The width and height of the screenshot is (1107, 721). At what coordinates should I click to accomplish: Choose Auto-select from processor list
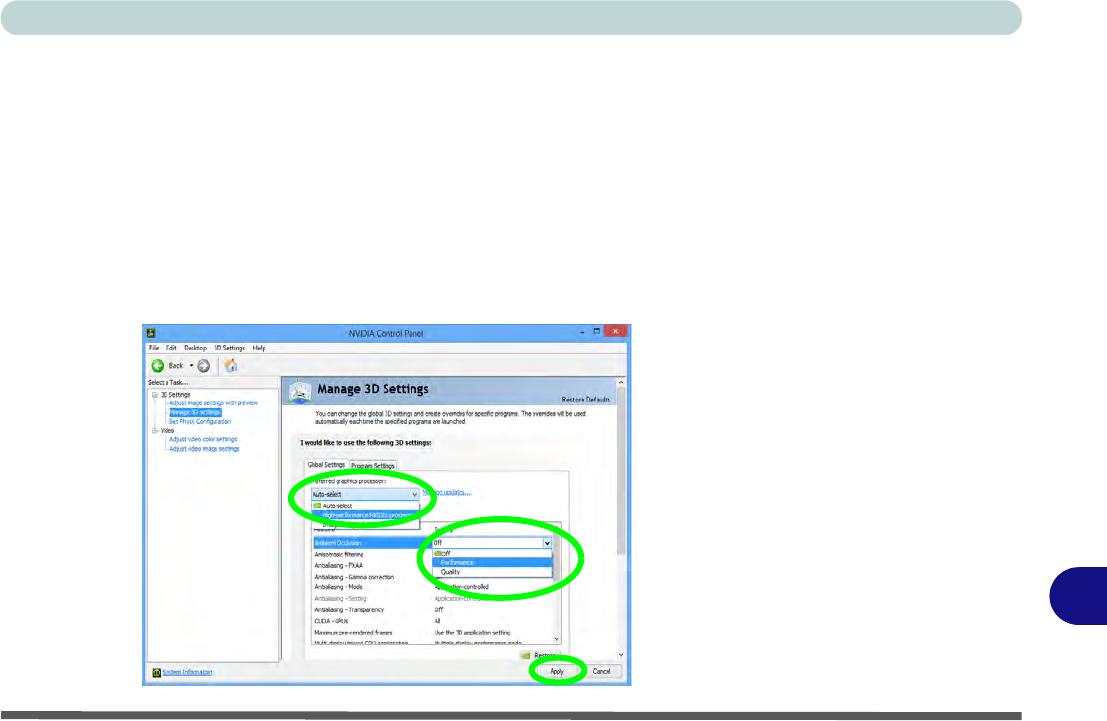pos(365,506)
